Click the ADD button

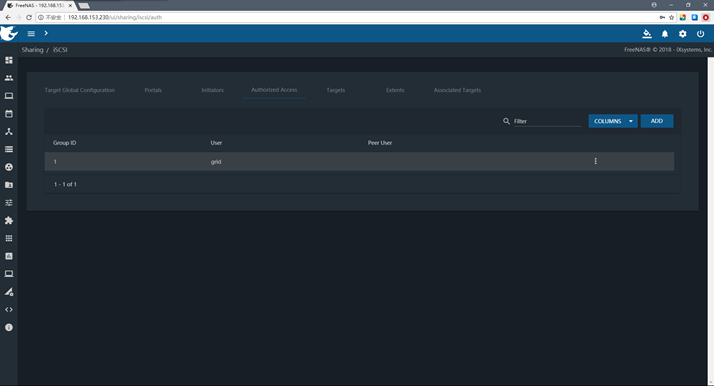tap(657, 121)
